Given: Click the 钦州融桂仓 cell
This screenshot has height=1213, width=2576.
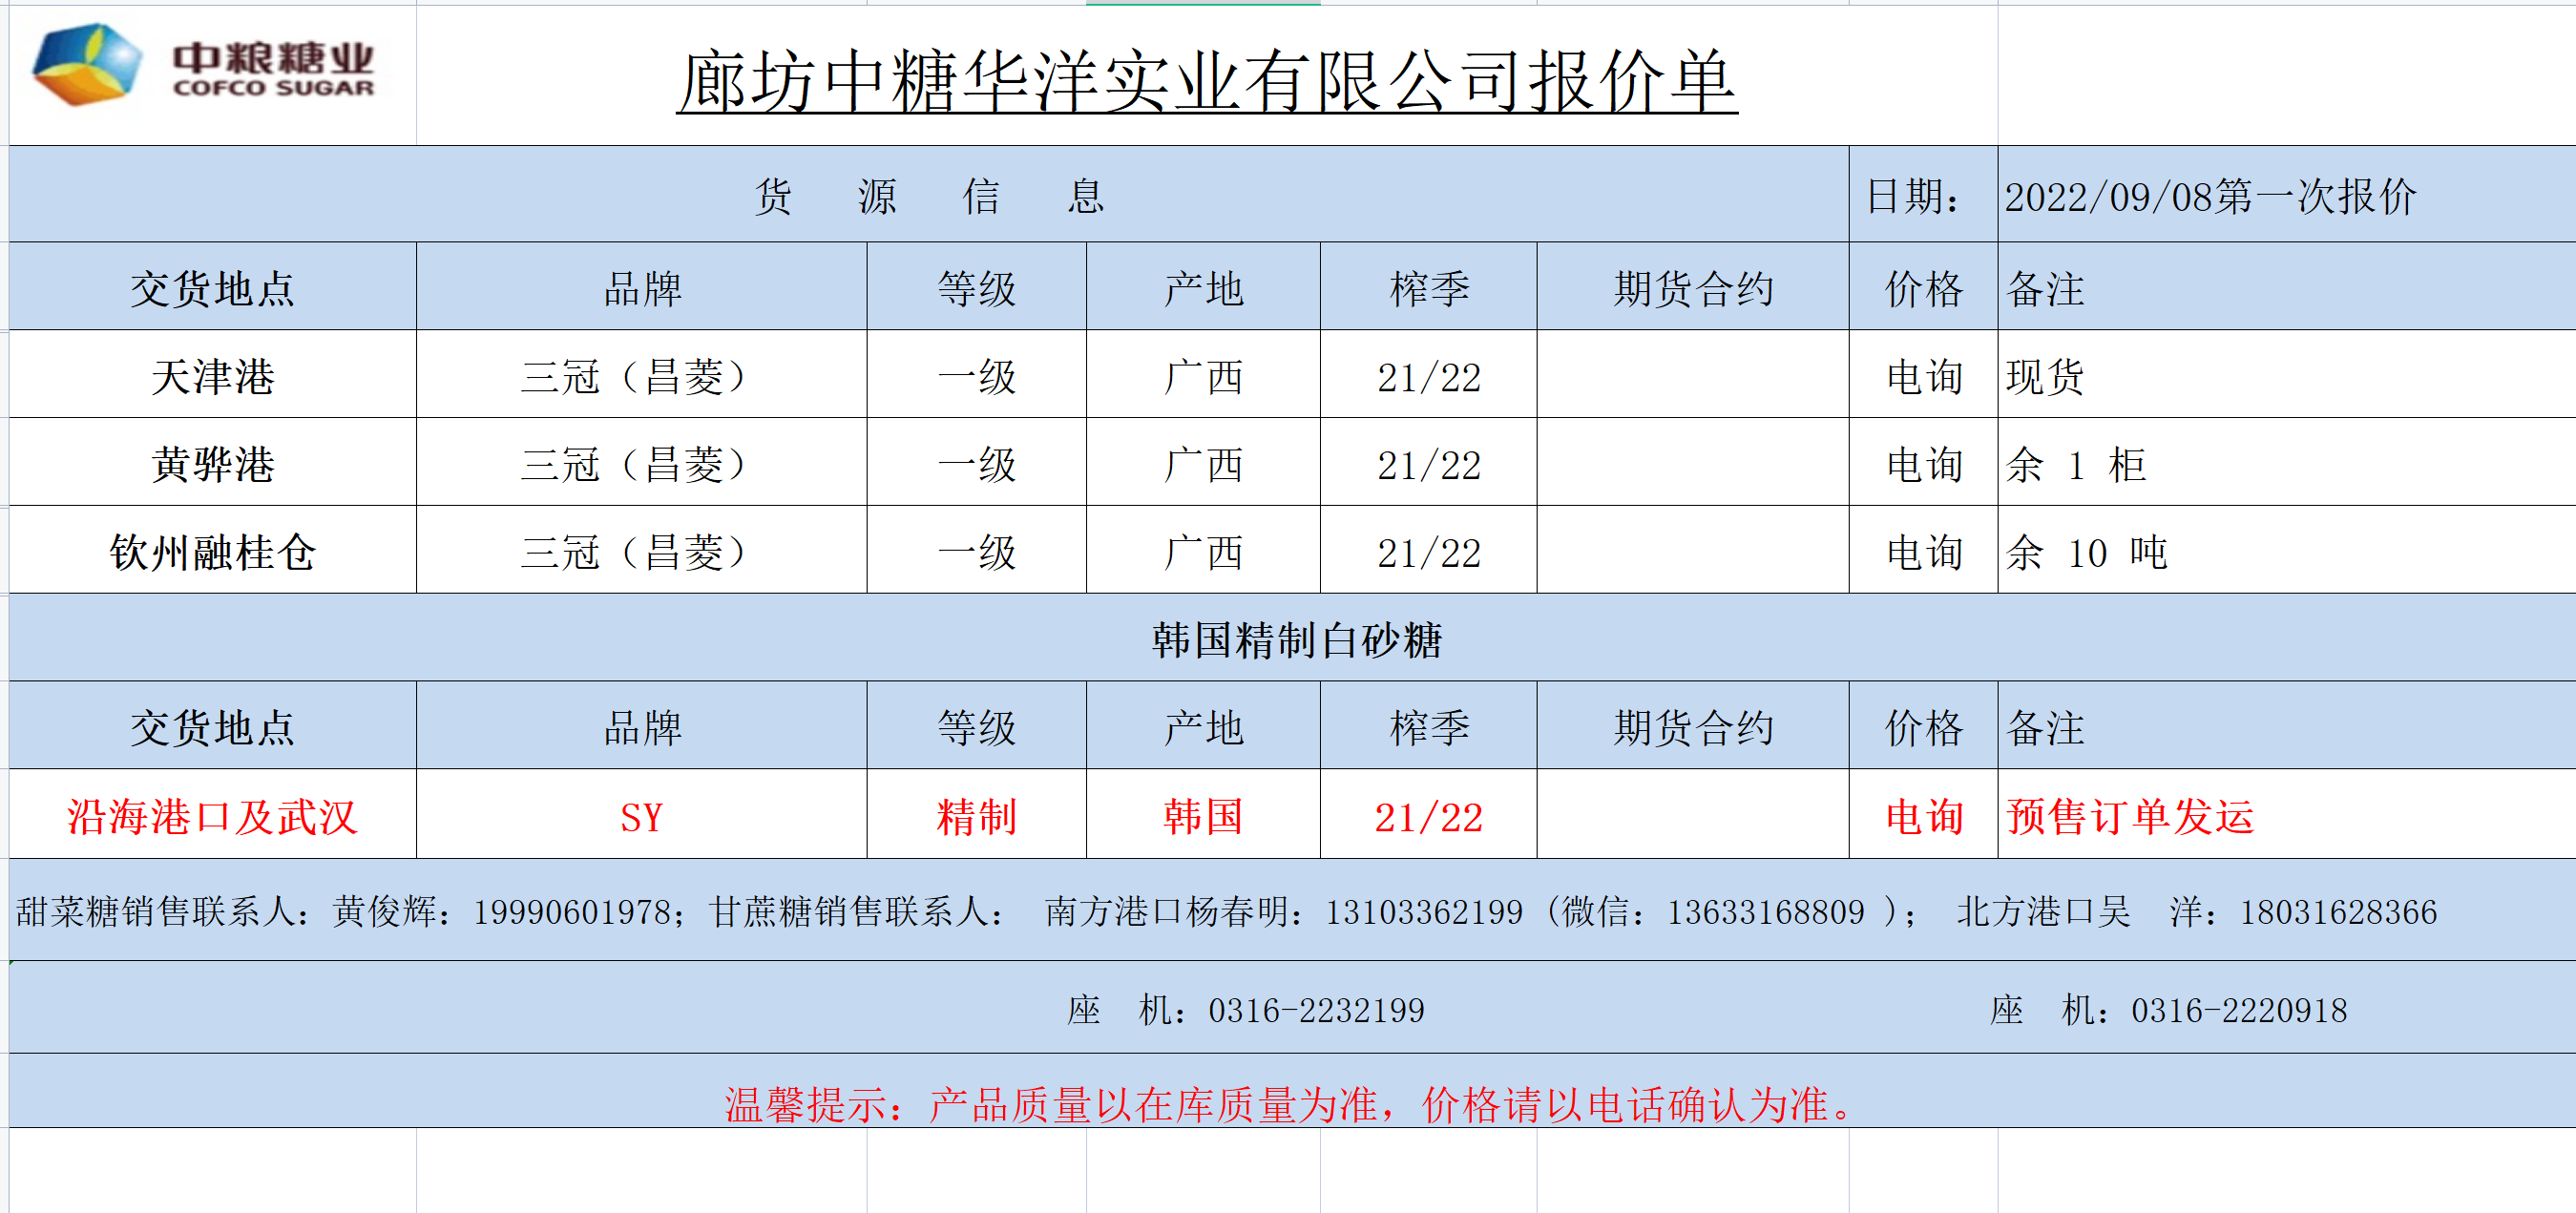Looking at the screenshot, I should (x=212, y=552).
